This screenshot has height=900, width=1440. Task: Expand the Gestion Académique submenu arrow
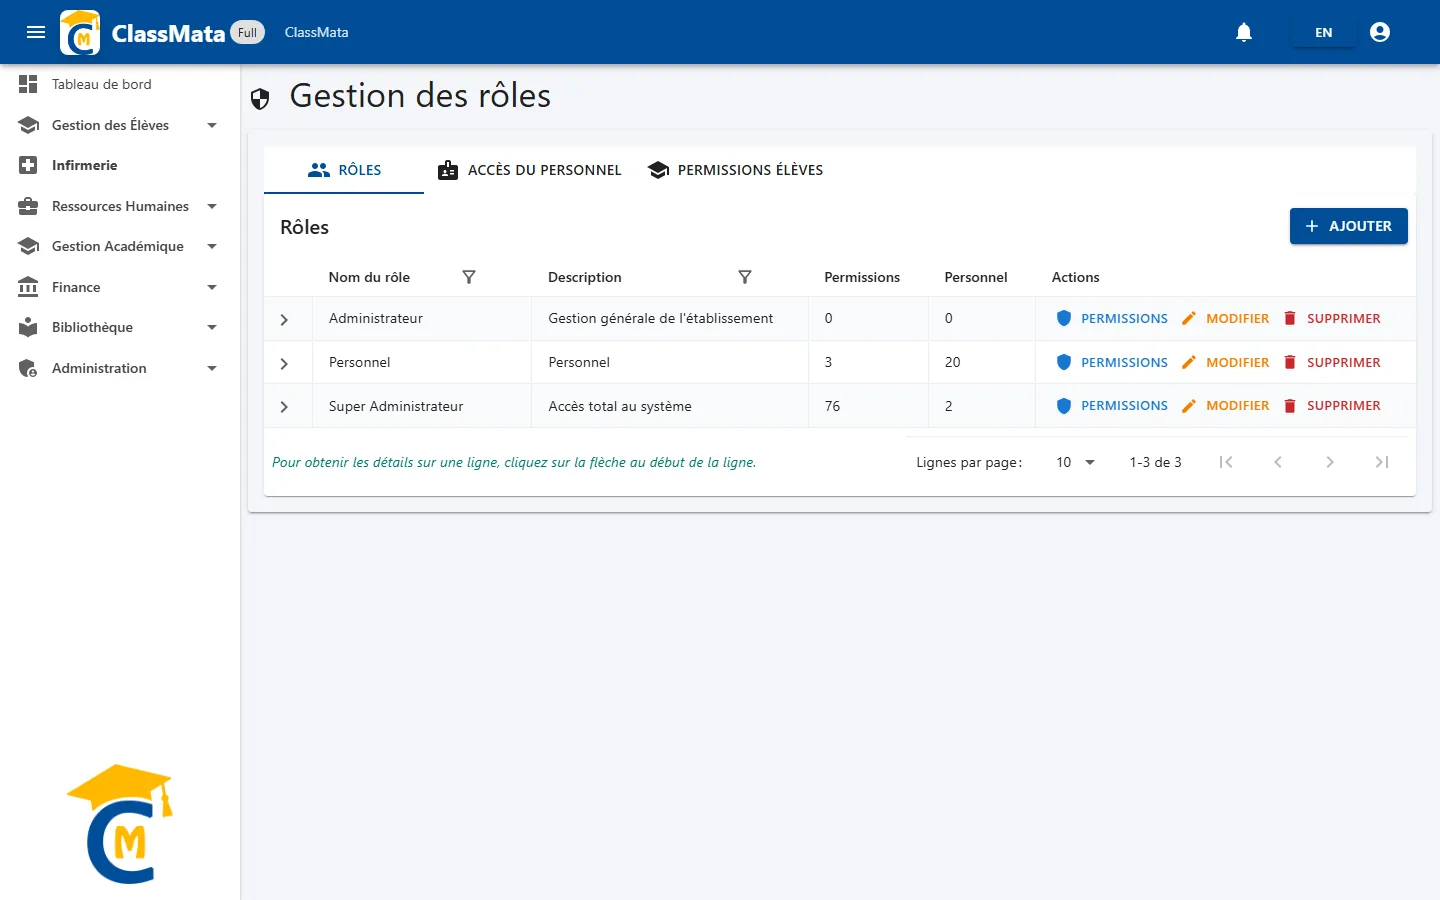(x=212, y=246)
